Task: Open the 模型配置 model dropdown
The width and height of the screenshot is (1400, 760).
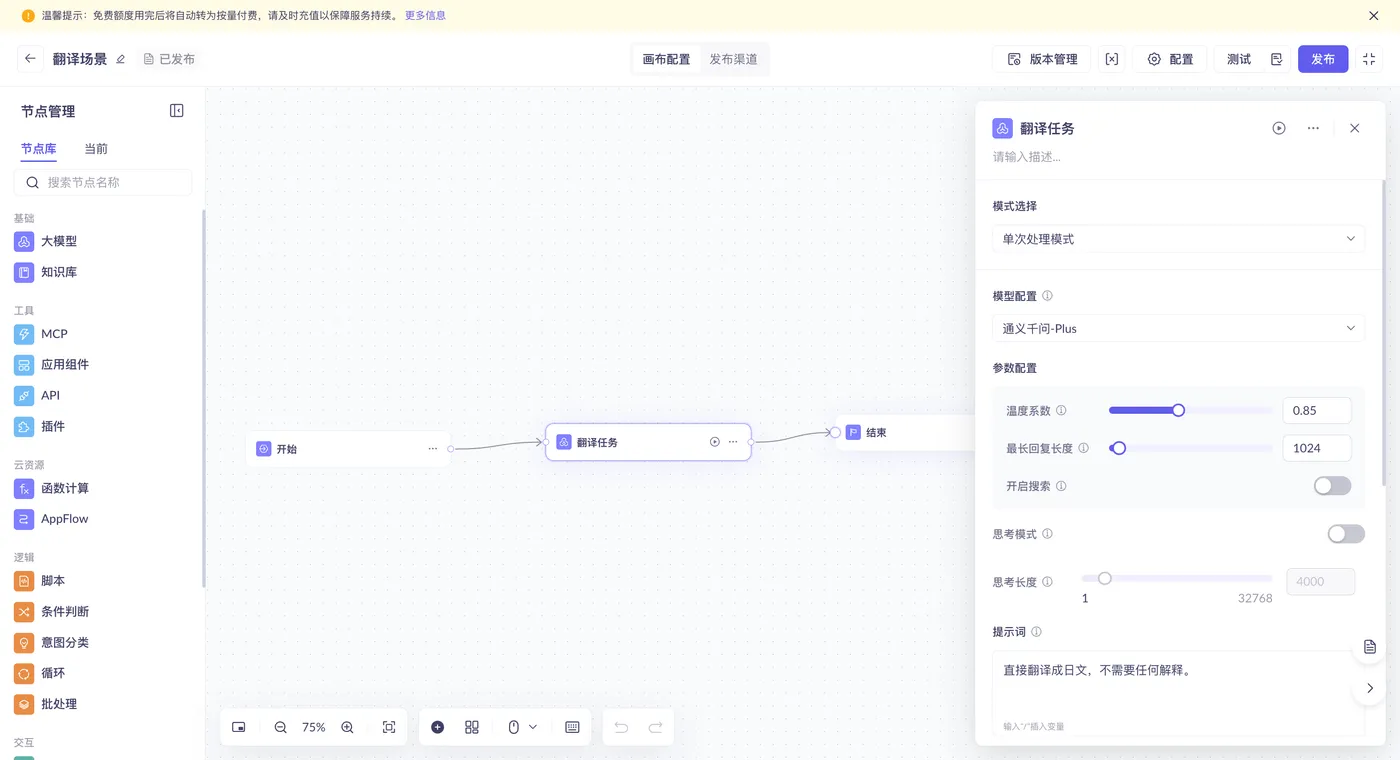Action: point(1178,328)
